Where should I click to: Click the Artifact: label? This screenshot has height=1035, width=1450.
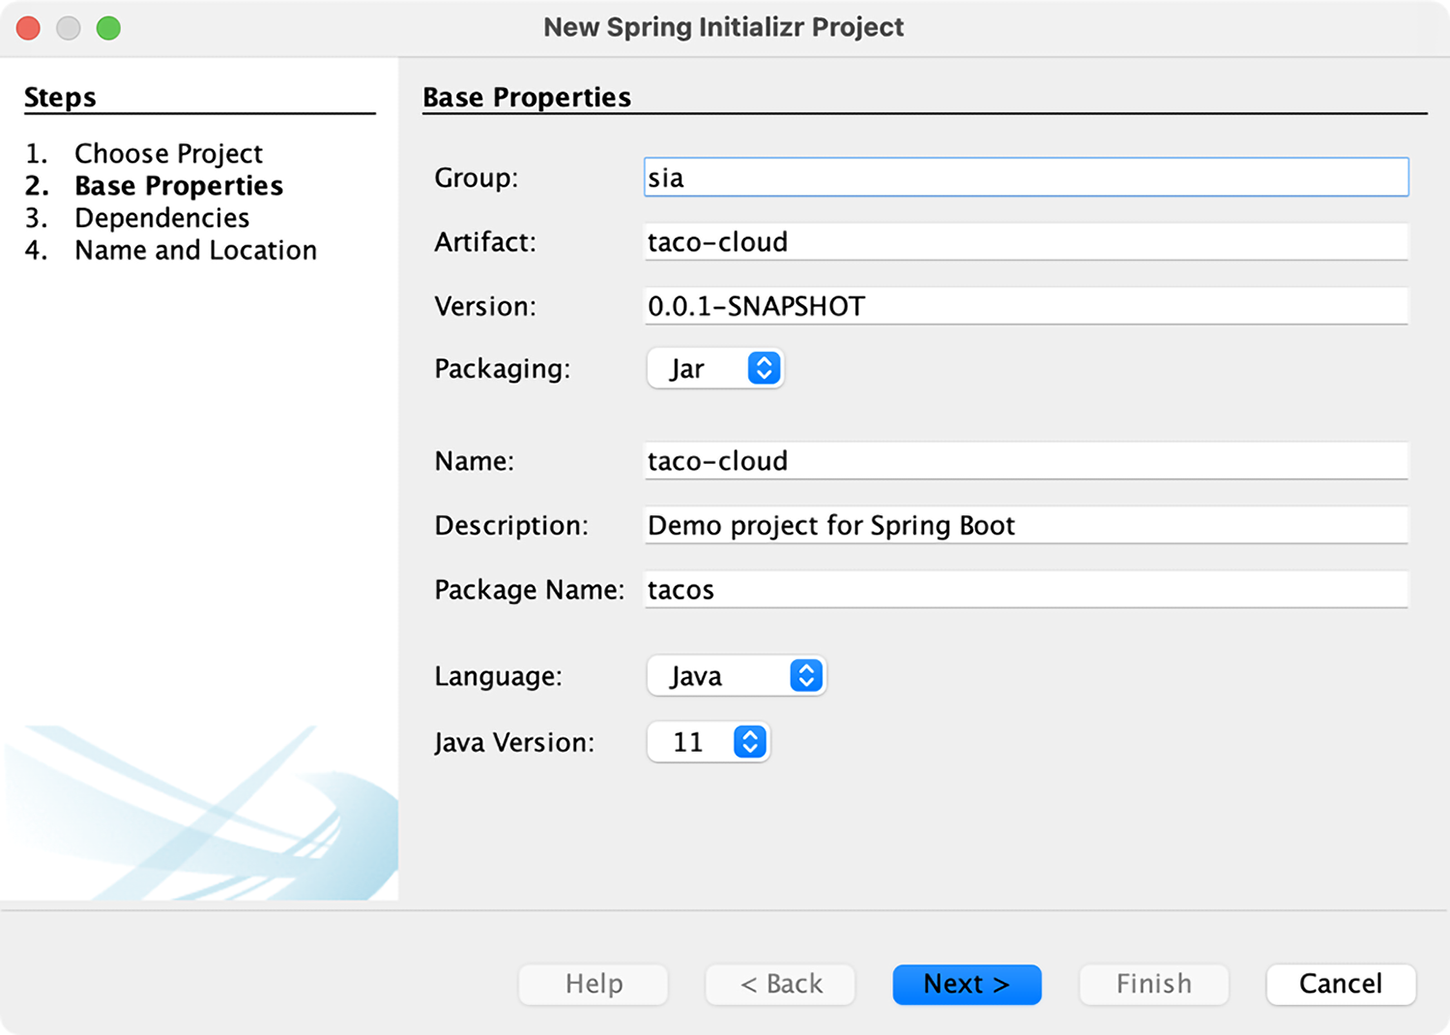(x=485, y=242)
